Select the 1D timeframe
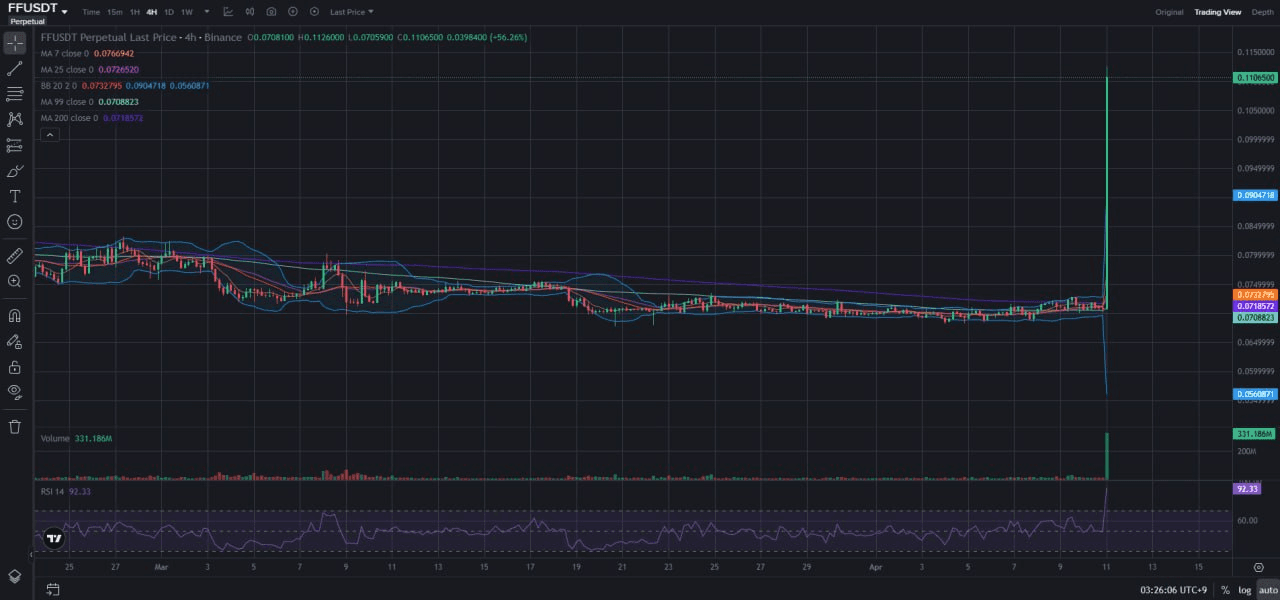The height and width of the screenshot is (600, 1280). [169, 11]
